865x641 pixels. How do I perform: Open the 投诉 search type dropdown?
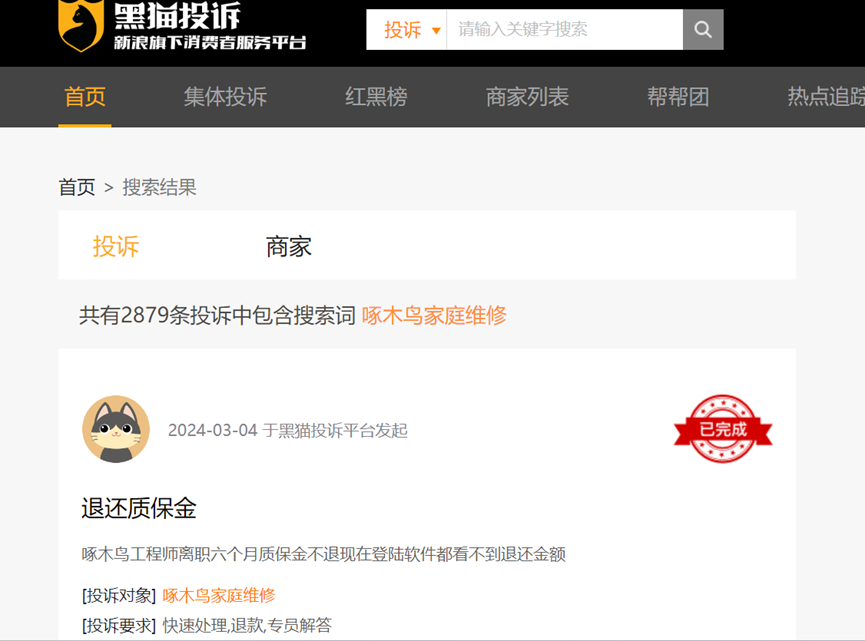click(407, 29)
